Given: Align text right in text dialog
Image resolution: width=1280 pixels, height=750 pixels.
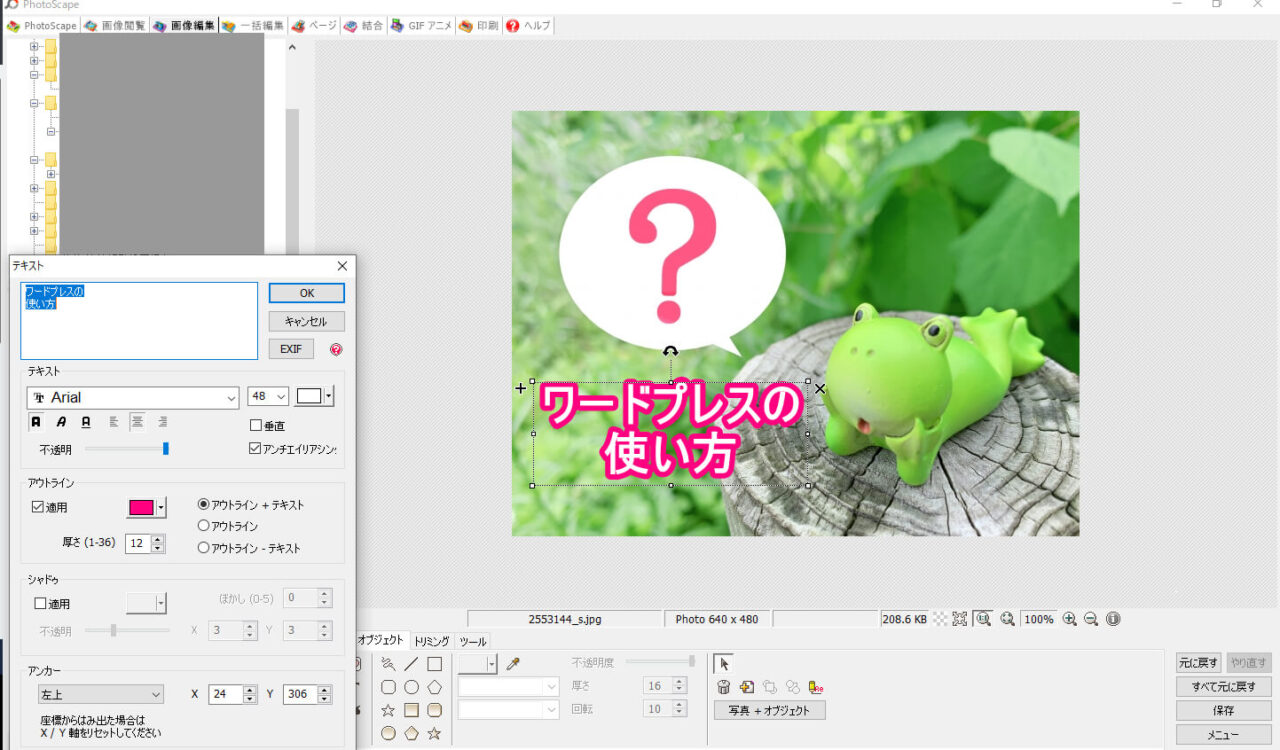Looking at the screenshot, I should (162, 422).
